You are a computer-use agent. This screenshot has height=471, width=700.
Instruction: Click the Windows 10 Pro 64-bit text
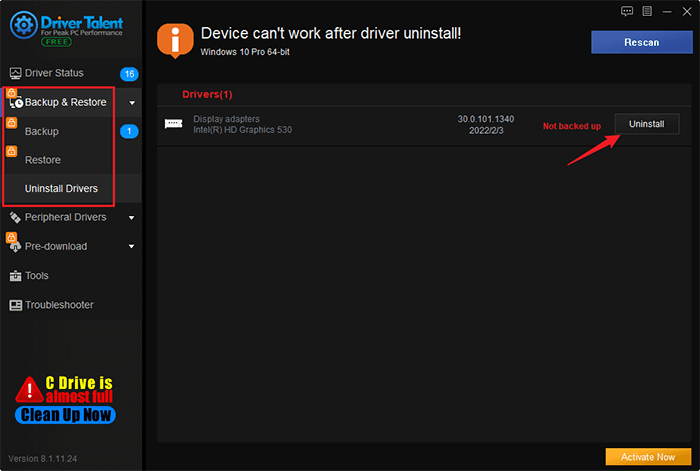(x=245, y=52)
